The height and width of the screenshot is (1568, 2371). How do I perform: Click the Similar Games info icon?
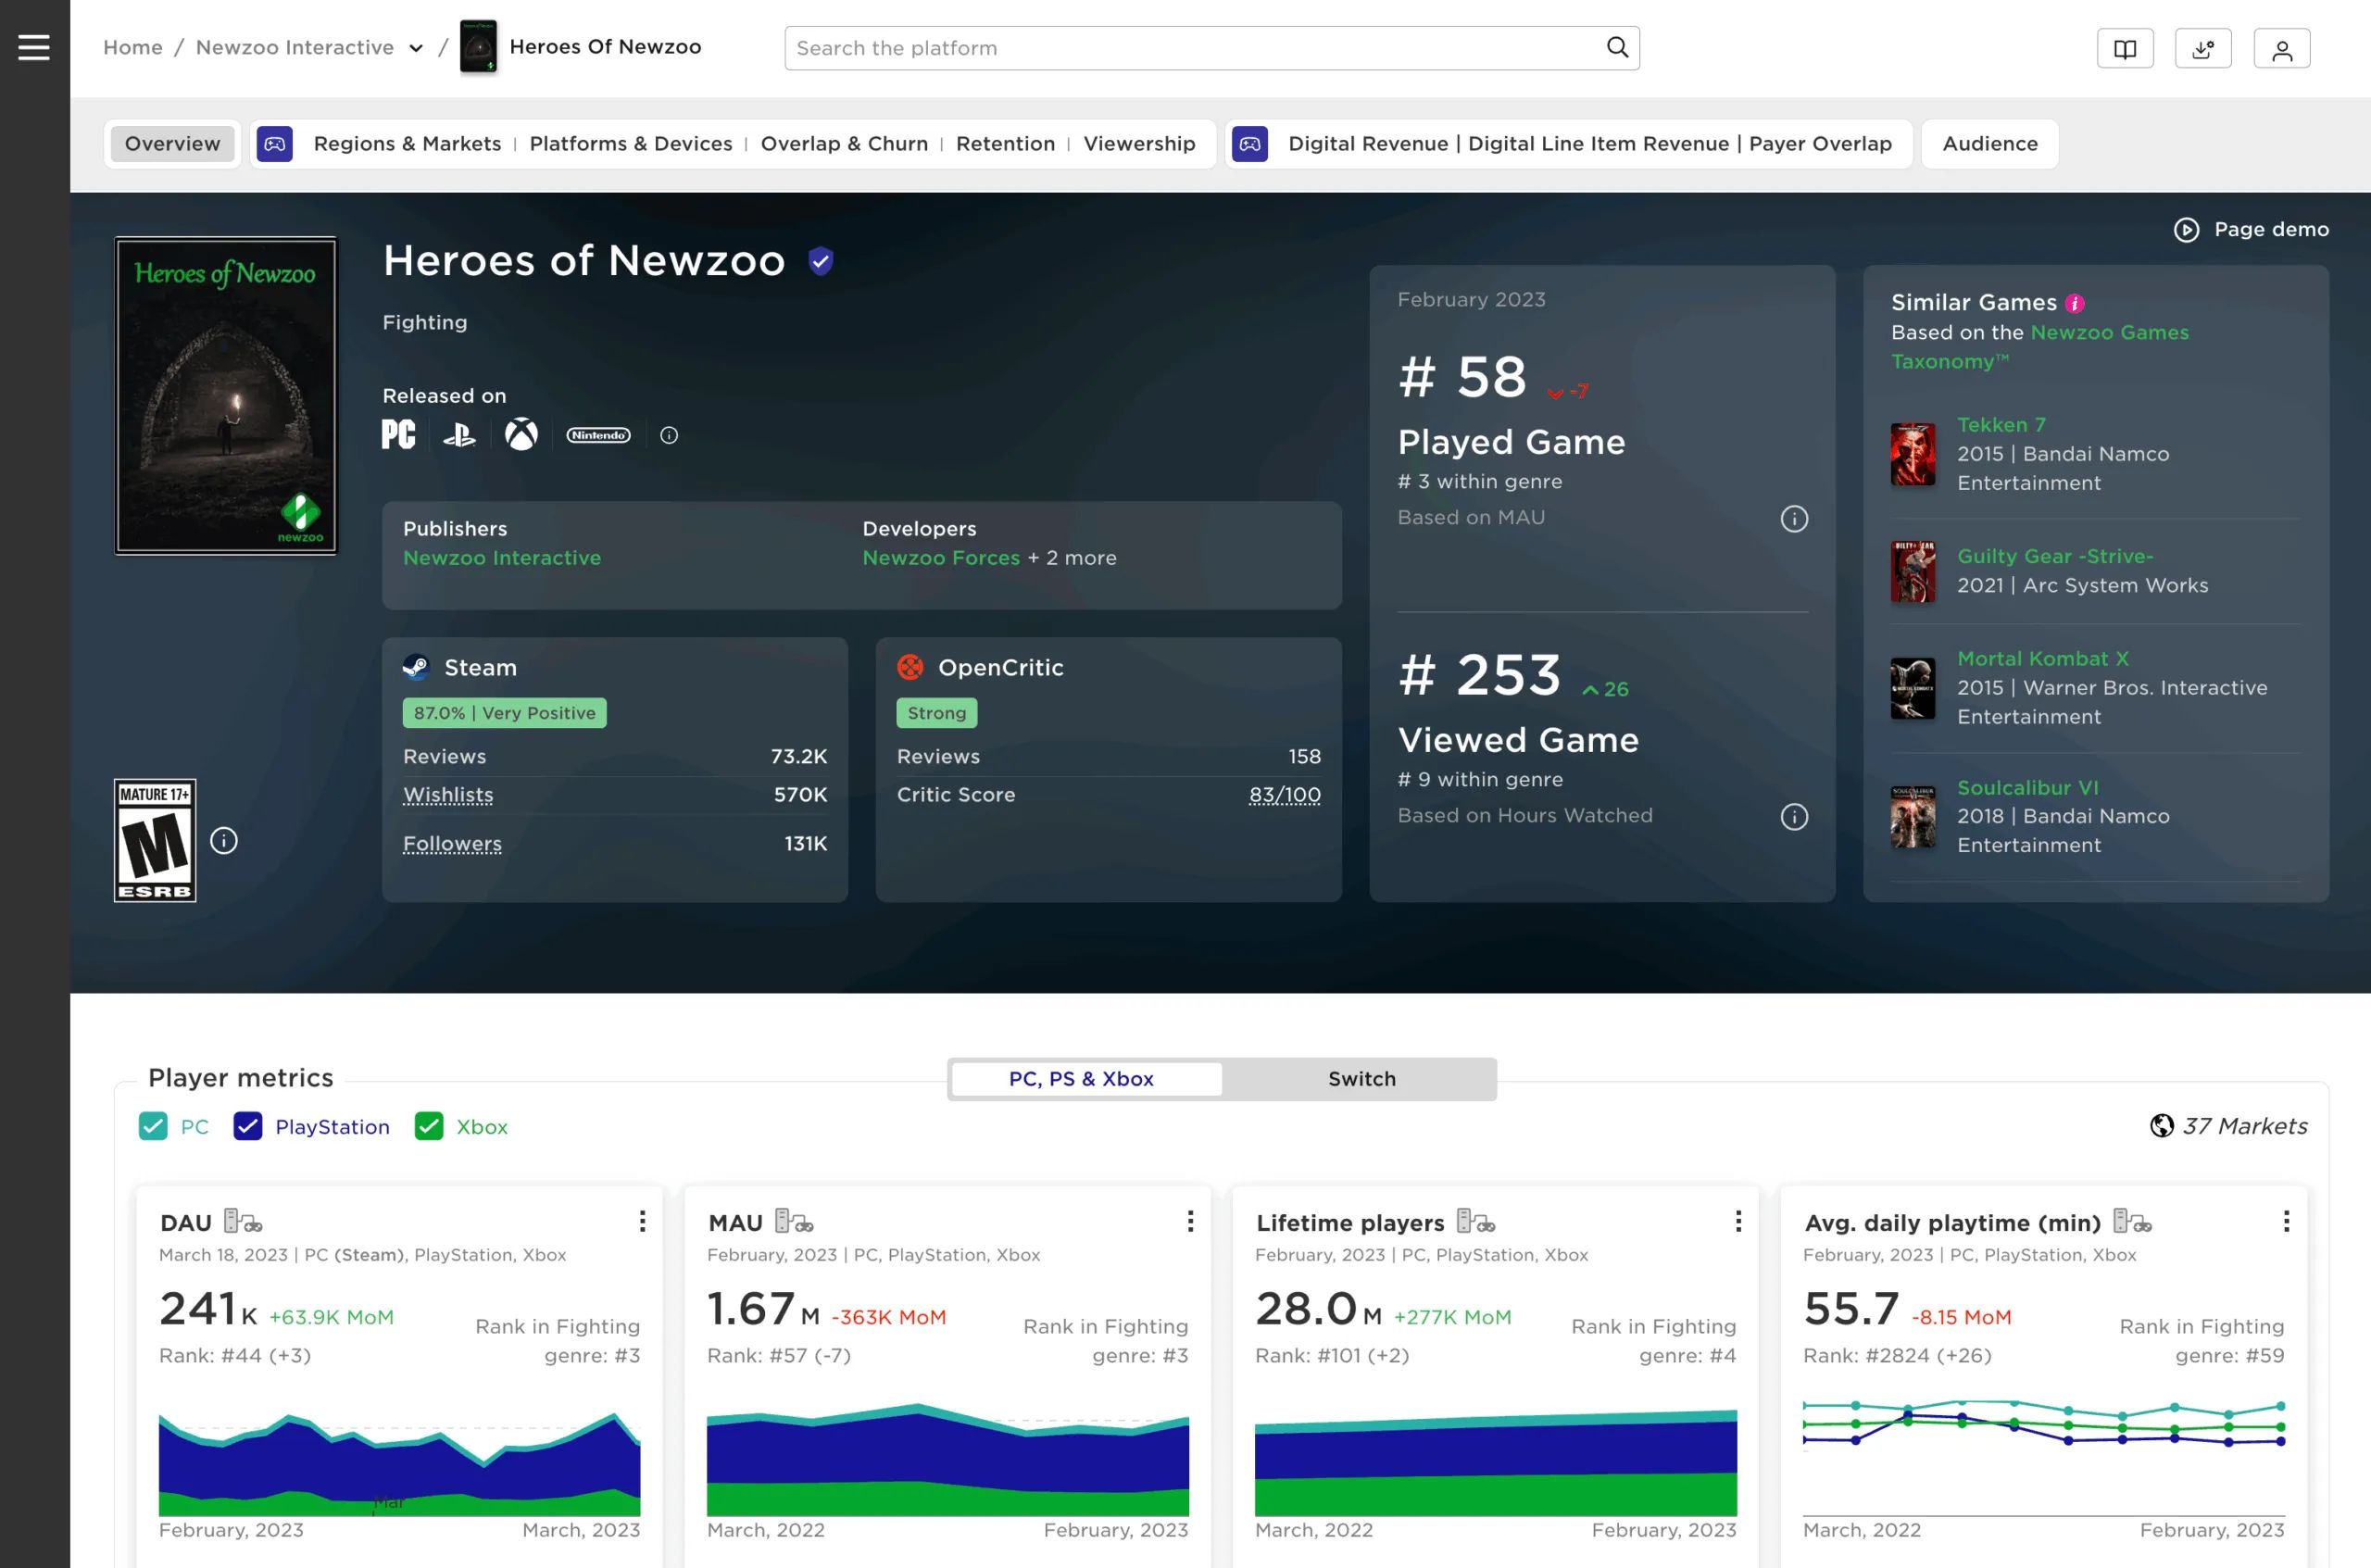click(2075, 303)
